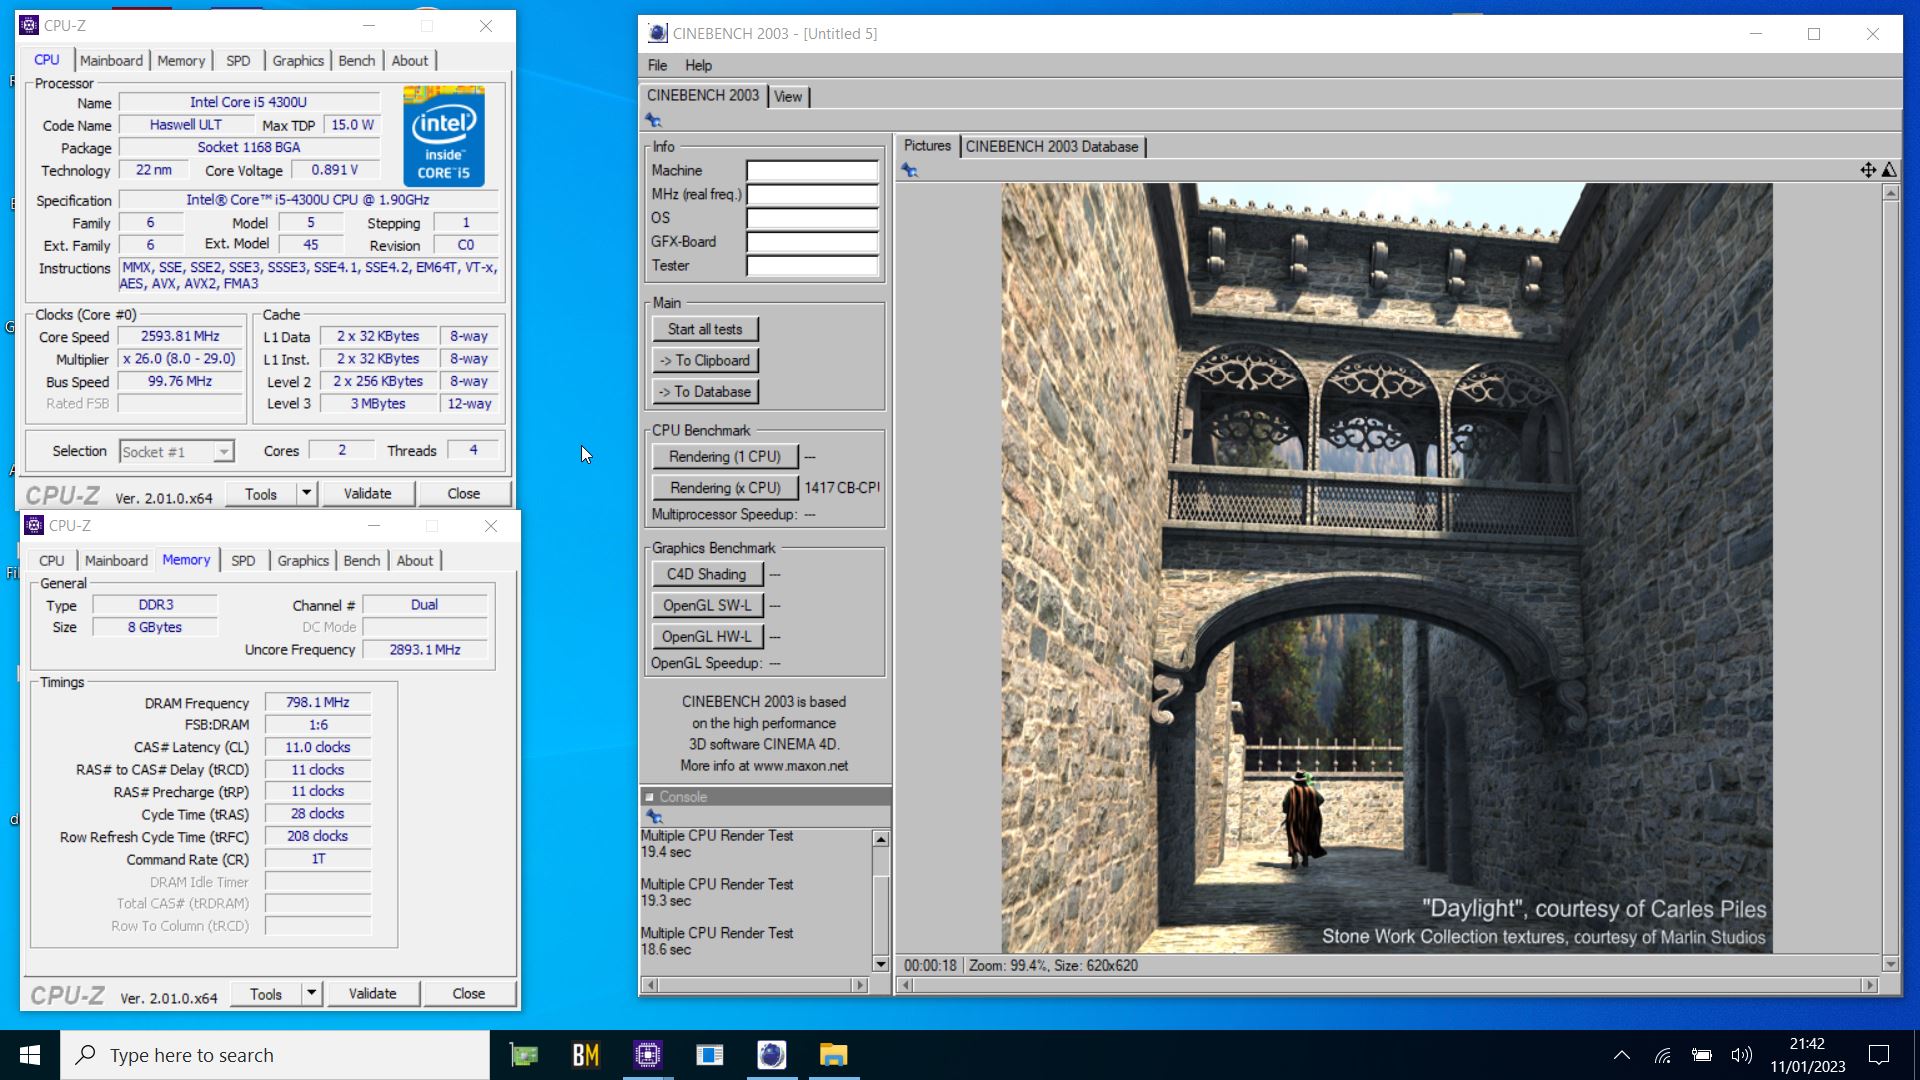Image resolution: width=1920 pixels, height=1080 pixels.
Task: Click Validate in bottom CPU-Z window
Action: (373, 994)
